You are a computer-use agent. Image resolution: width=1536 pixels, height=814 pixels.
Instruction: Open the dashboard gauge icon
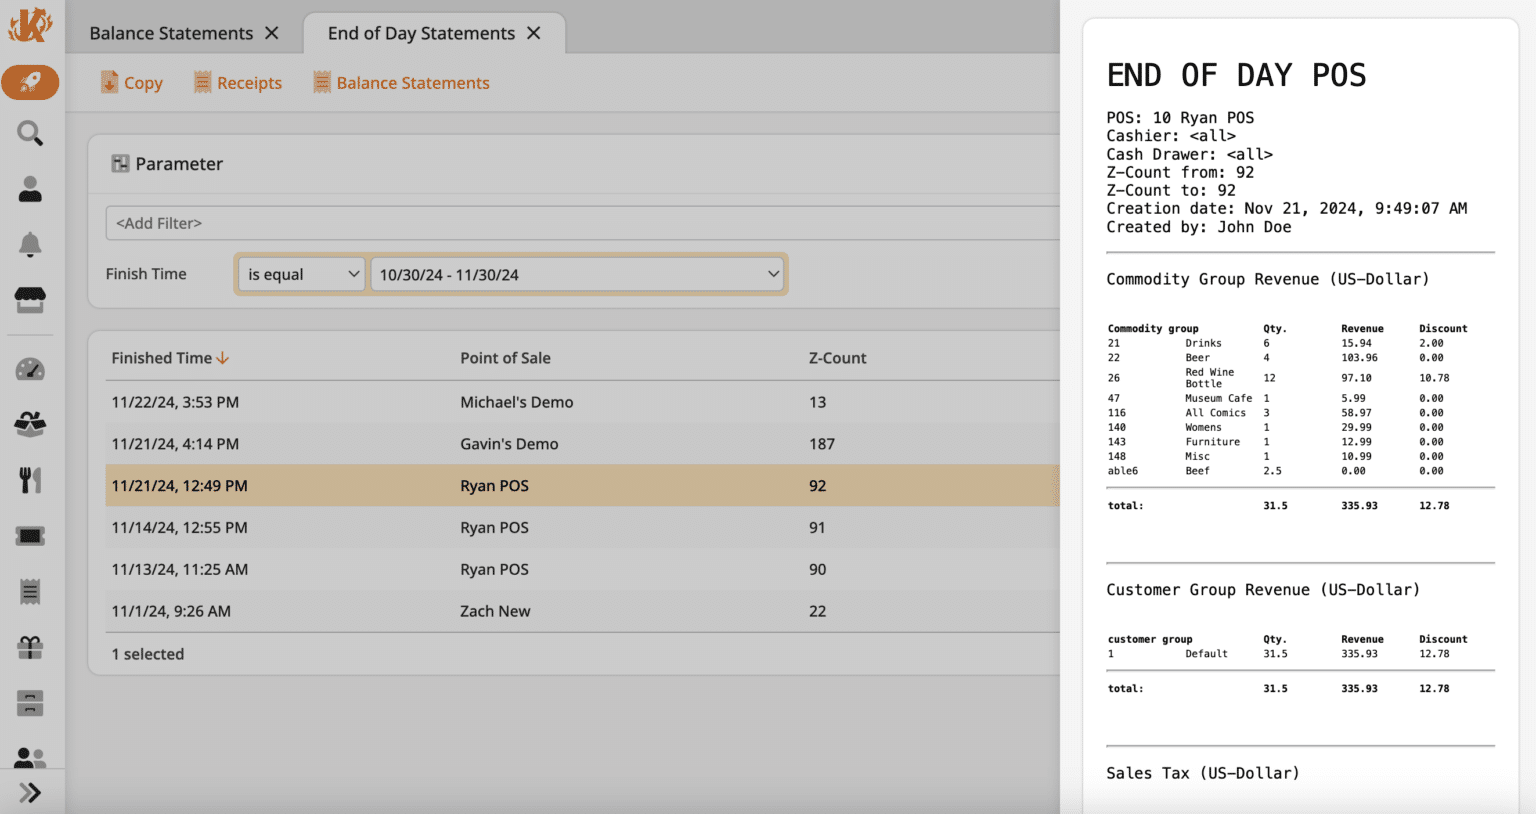click(30, 370)
